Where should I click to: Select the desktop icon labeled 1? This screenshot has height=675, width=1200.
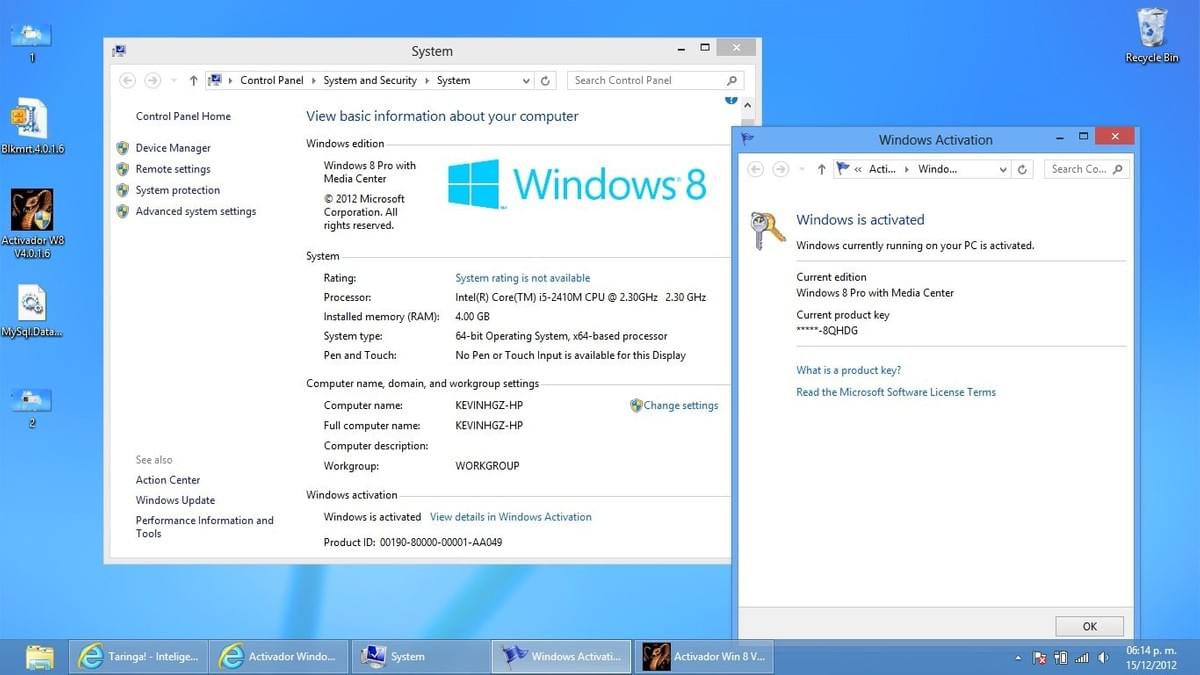tap(32, 42)
